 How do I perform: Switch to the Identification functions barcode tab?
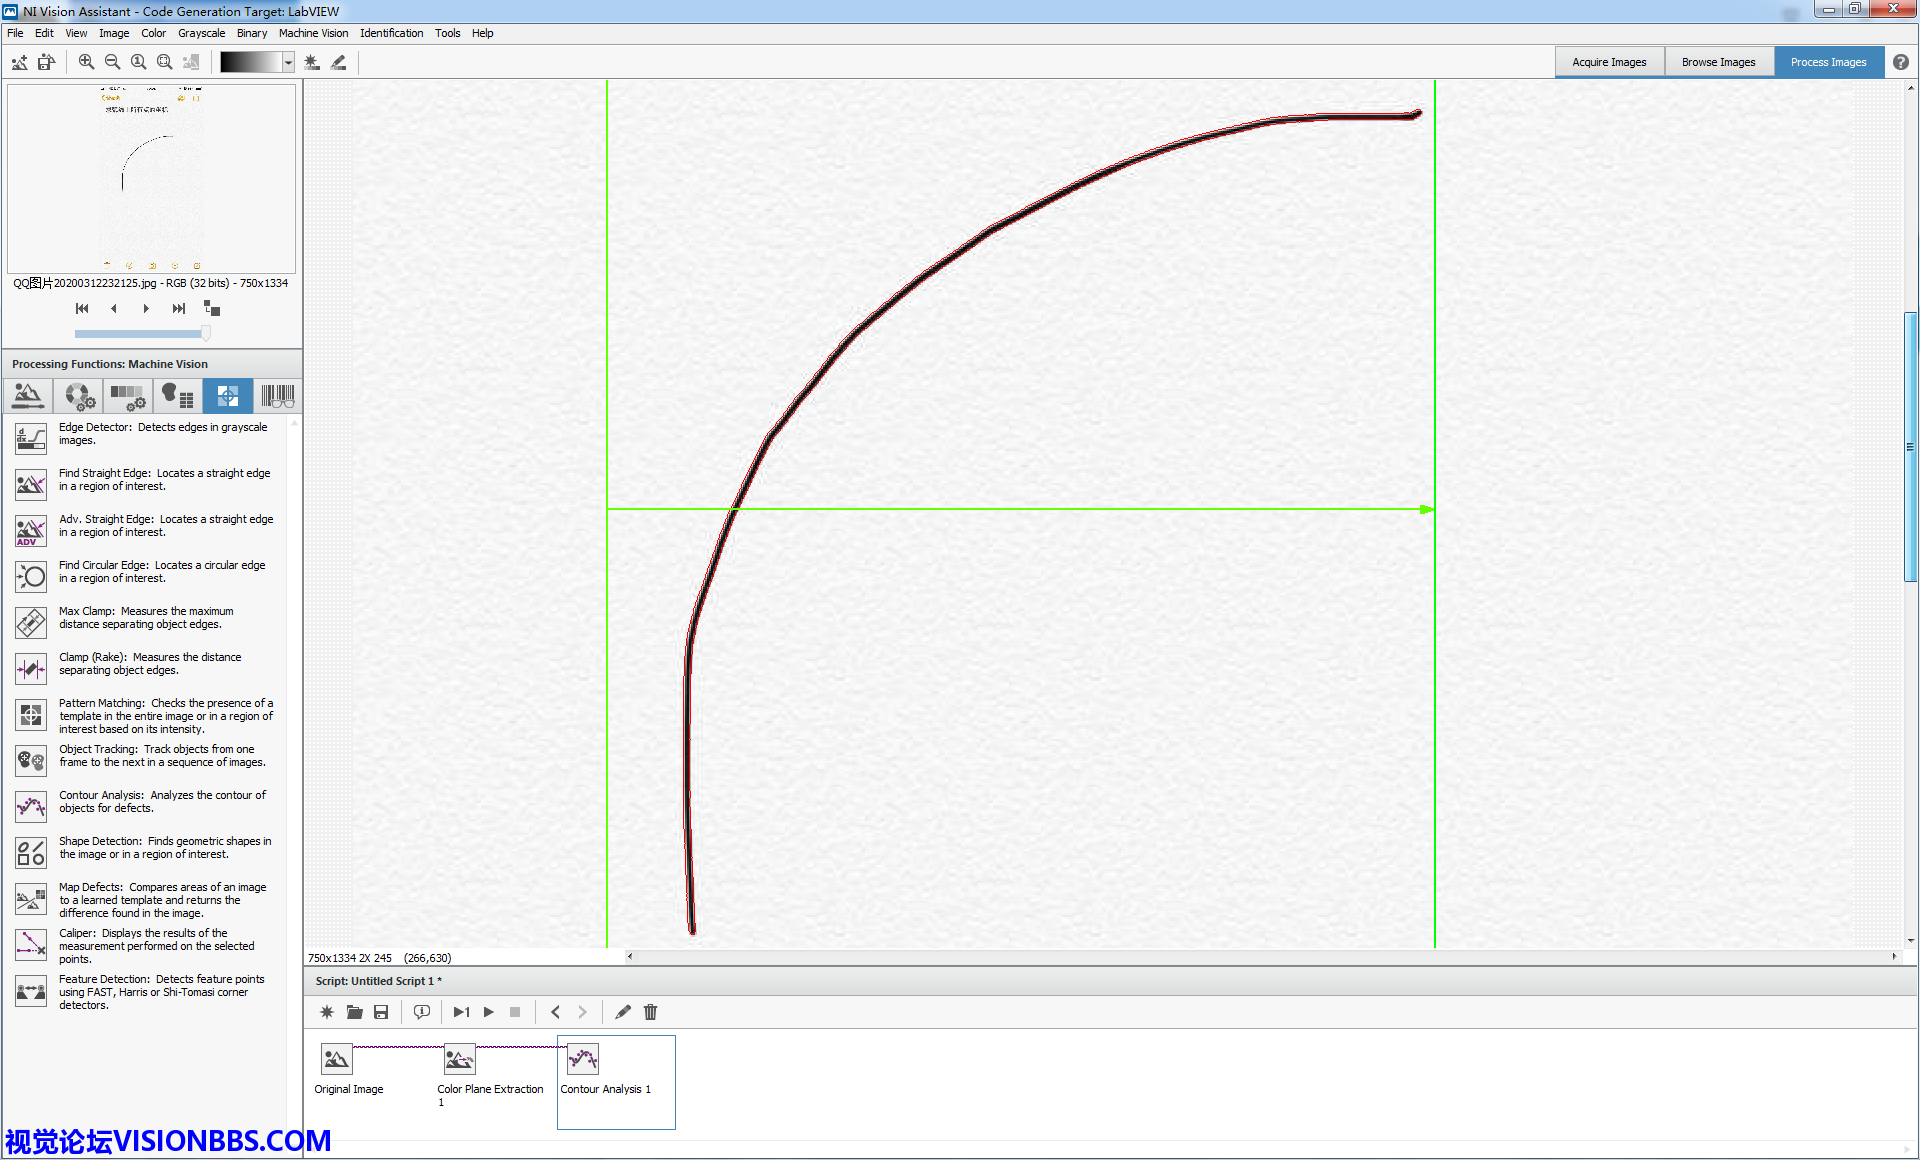[x=277, y=396]
